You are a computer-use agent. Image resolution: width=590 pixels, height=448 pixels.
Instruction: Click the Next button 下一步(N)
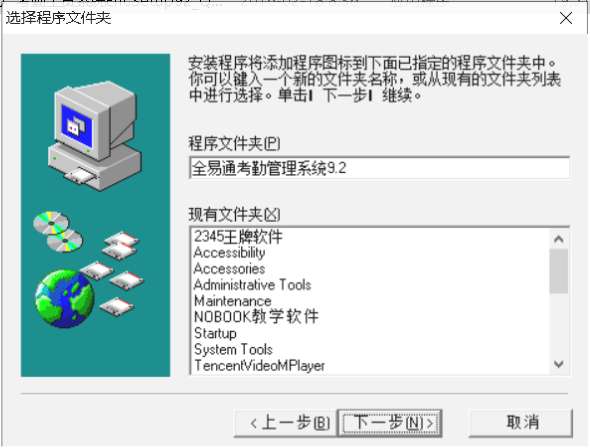[x=390, y=423]
